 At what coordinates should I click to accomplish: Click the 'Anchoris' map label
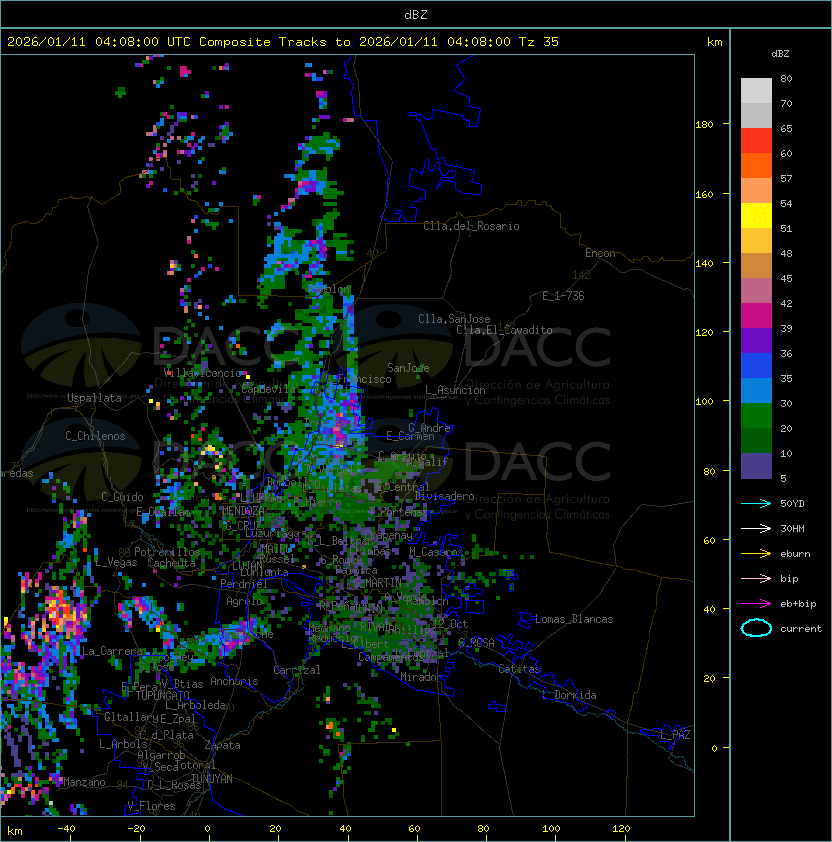(234, 681)
